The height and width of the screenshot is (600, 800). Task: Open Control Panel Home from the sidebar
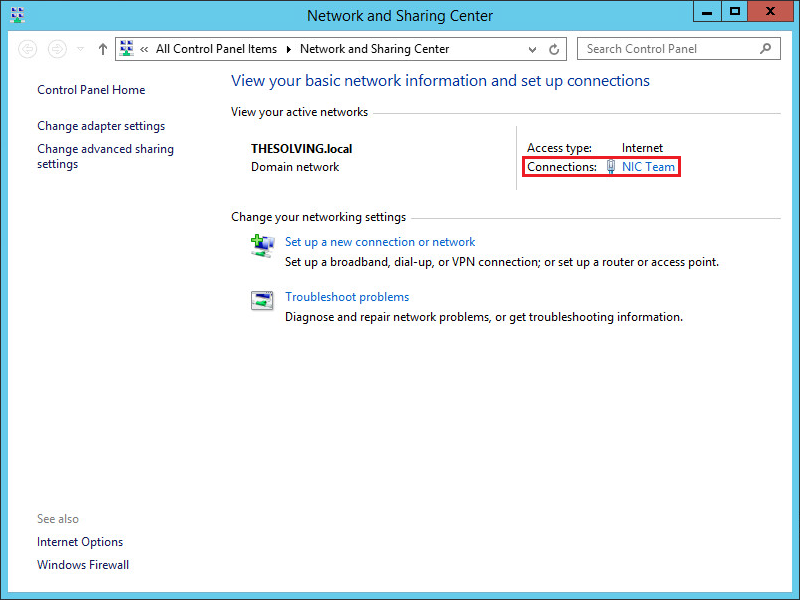click(91, 90)
